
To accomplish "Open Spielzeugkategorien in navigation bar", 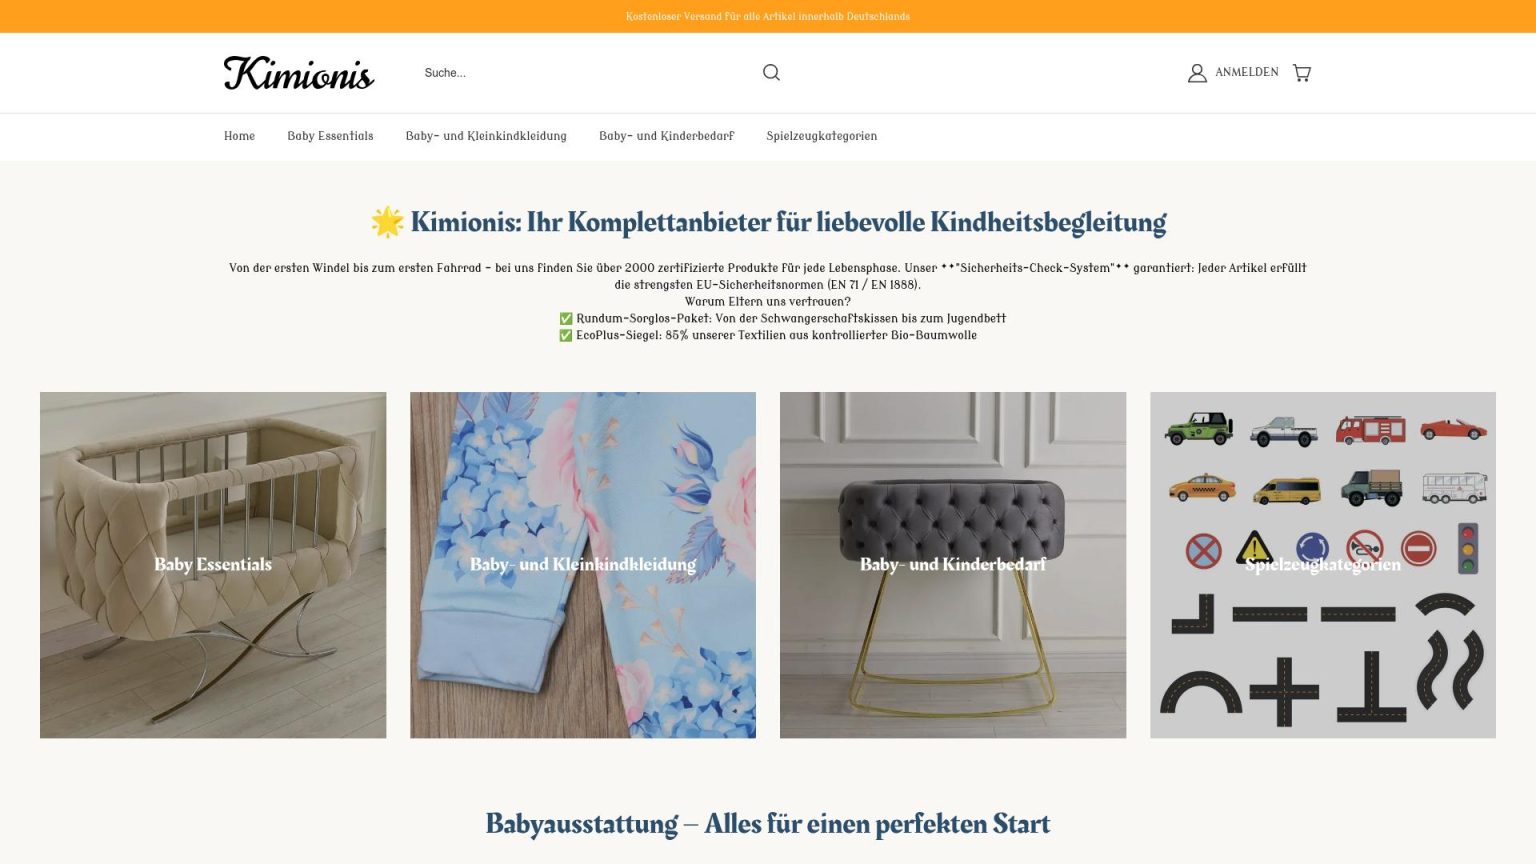I will point(821,136).
